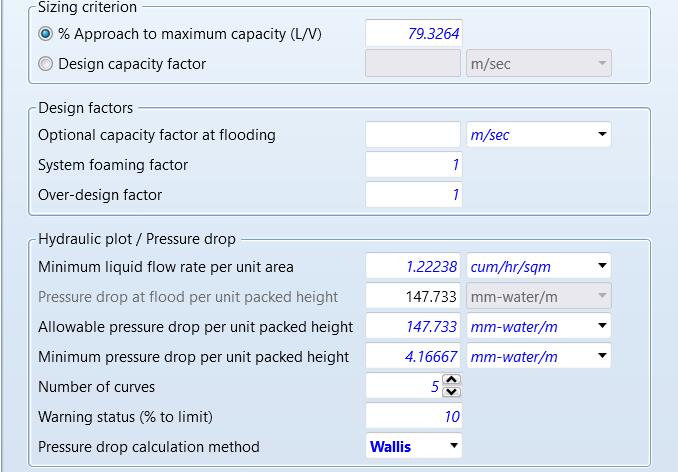Click Optional capacity factor at flooding field
The height and width of the screenshot is (472, 678).
pyautogui.click(x=413, y=135)
